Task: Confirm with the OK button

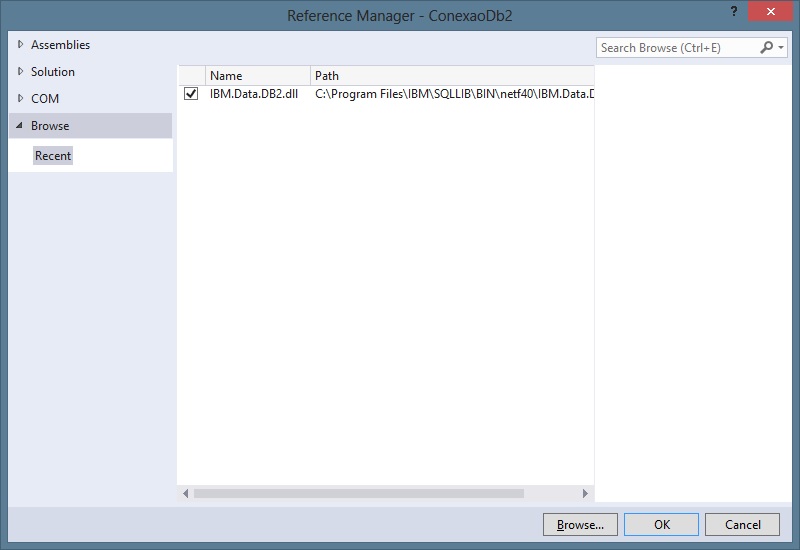Action: tap(661, 524)
